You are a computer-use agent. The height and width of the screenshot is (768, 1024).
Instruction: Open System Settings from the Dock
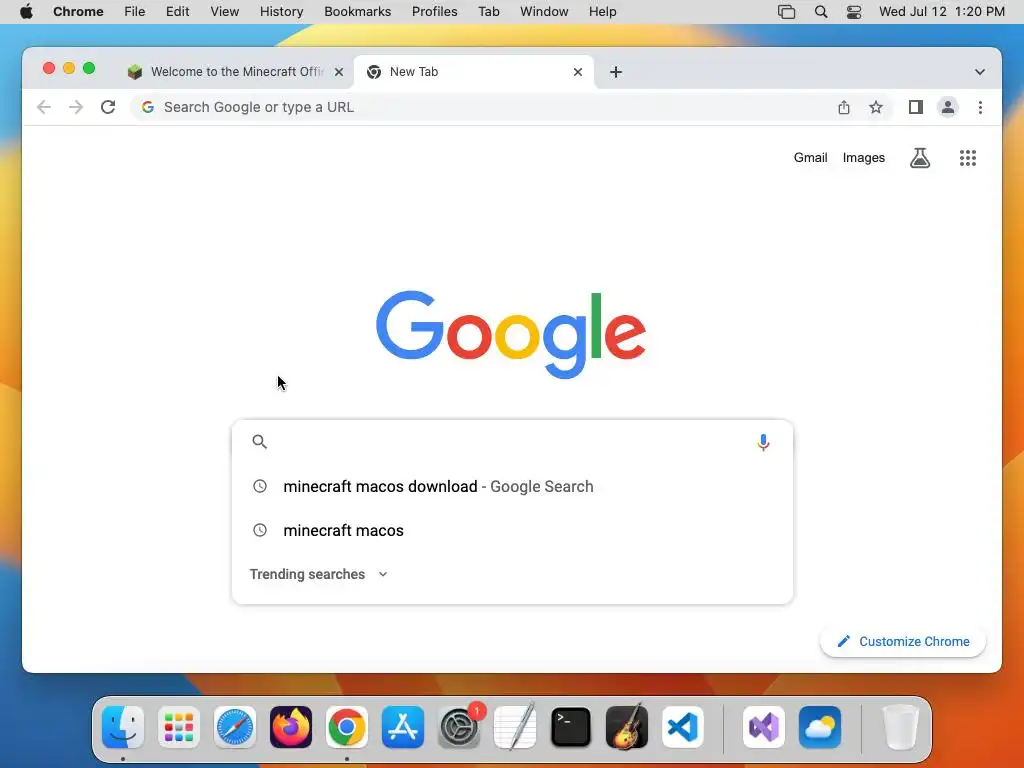pos(459,727)
